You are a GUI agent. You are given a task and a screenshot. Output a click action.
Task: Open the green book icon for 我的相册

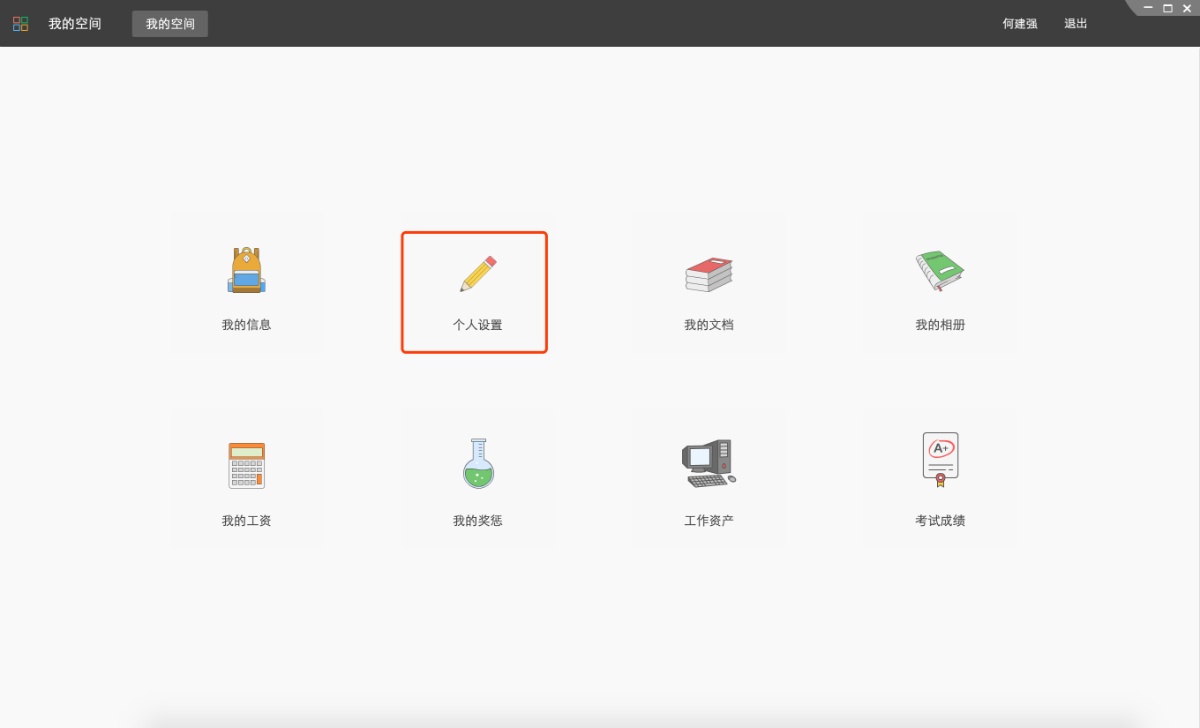939,271
